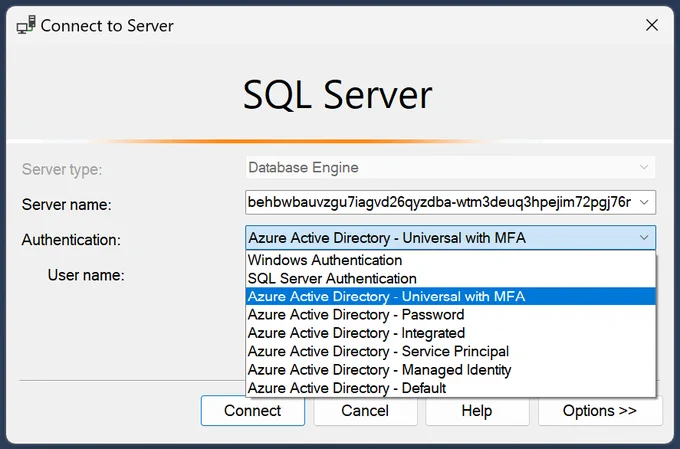Click the Cancel button
Image resolution: width=680 pixels, height=449 pixels.
coord(365,411)
